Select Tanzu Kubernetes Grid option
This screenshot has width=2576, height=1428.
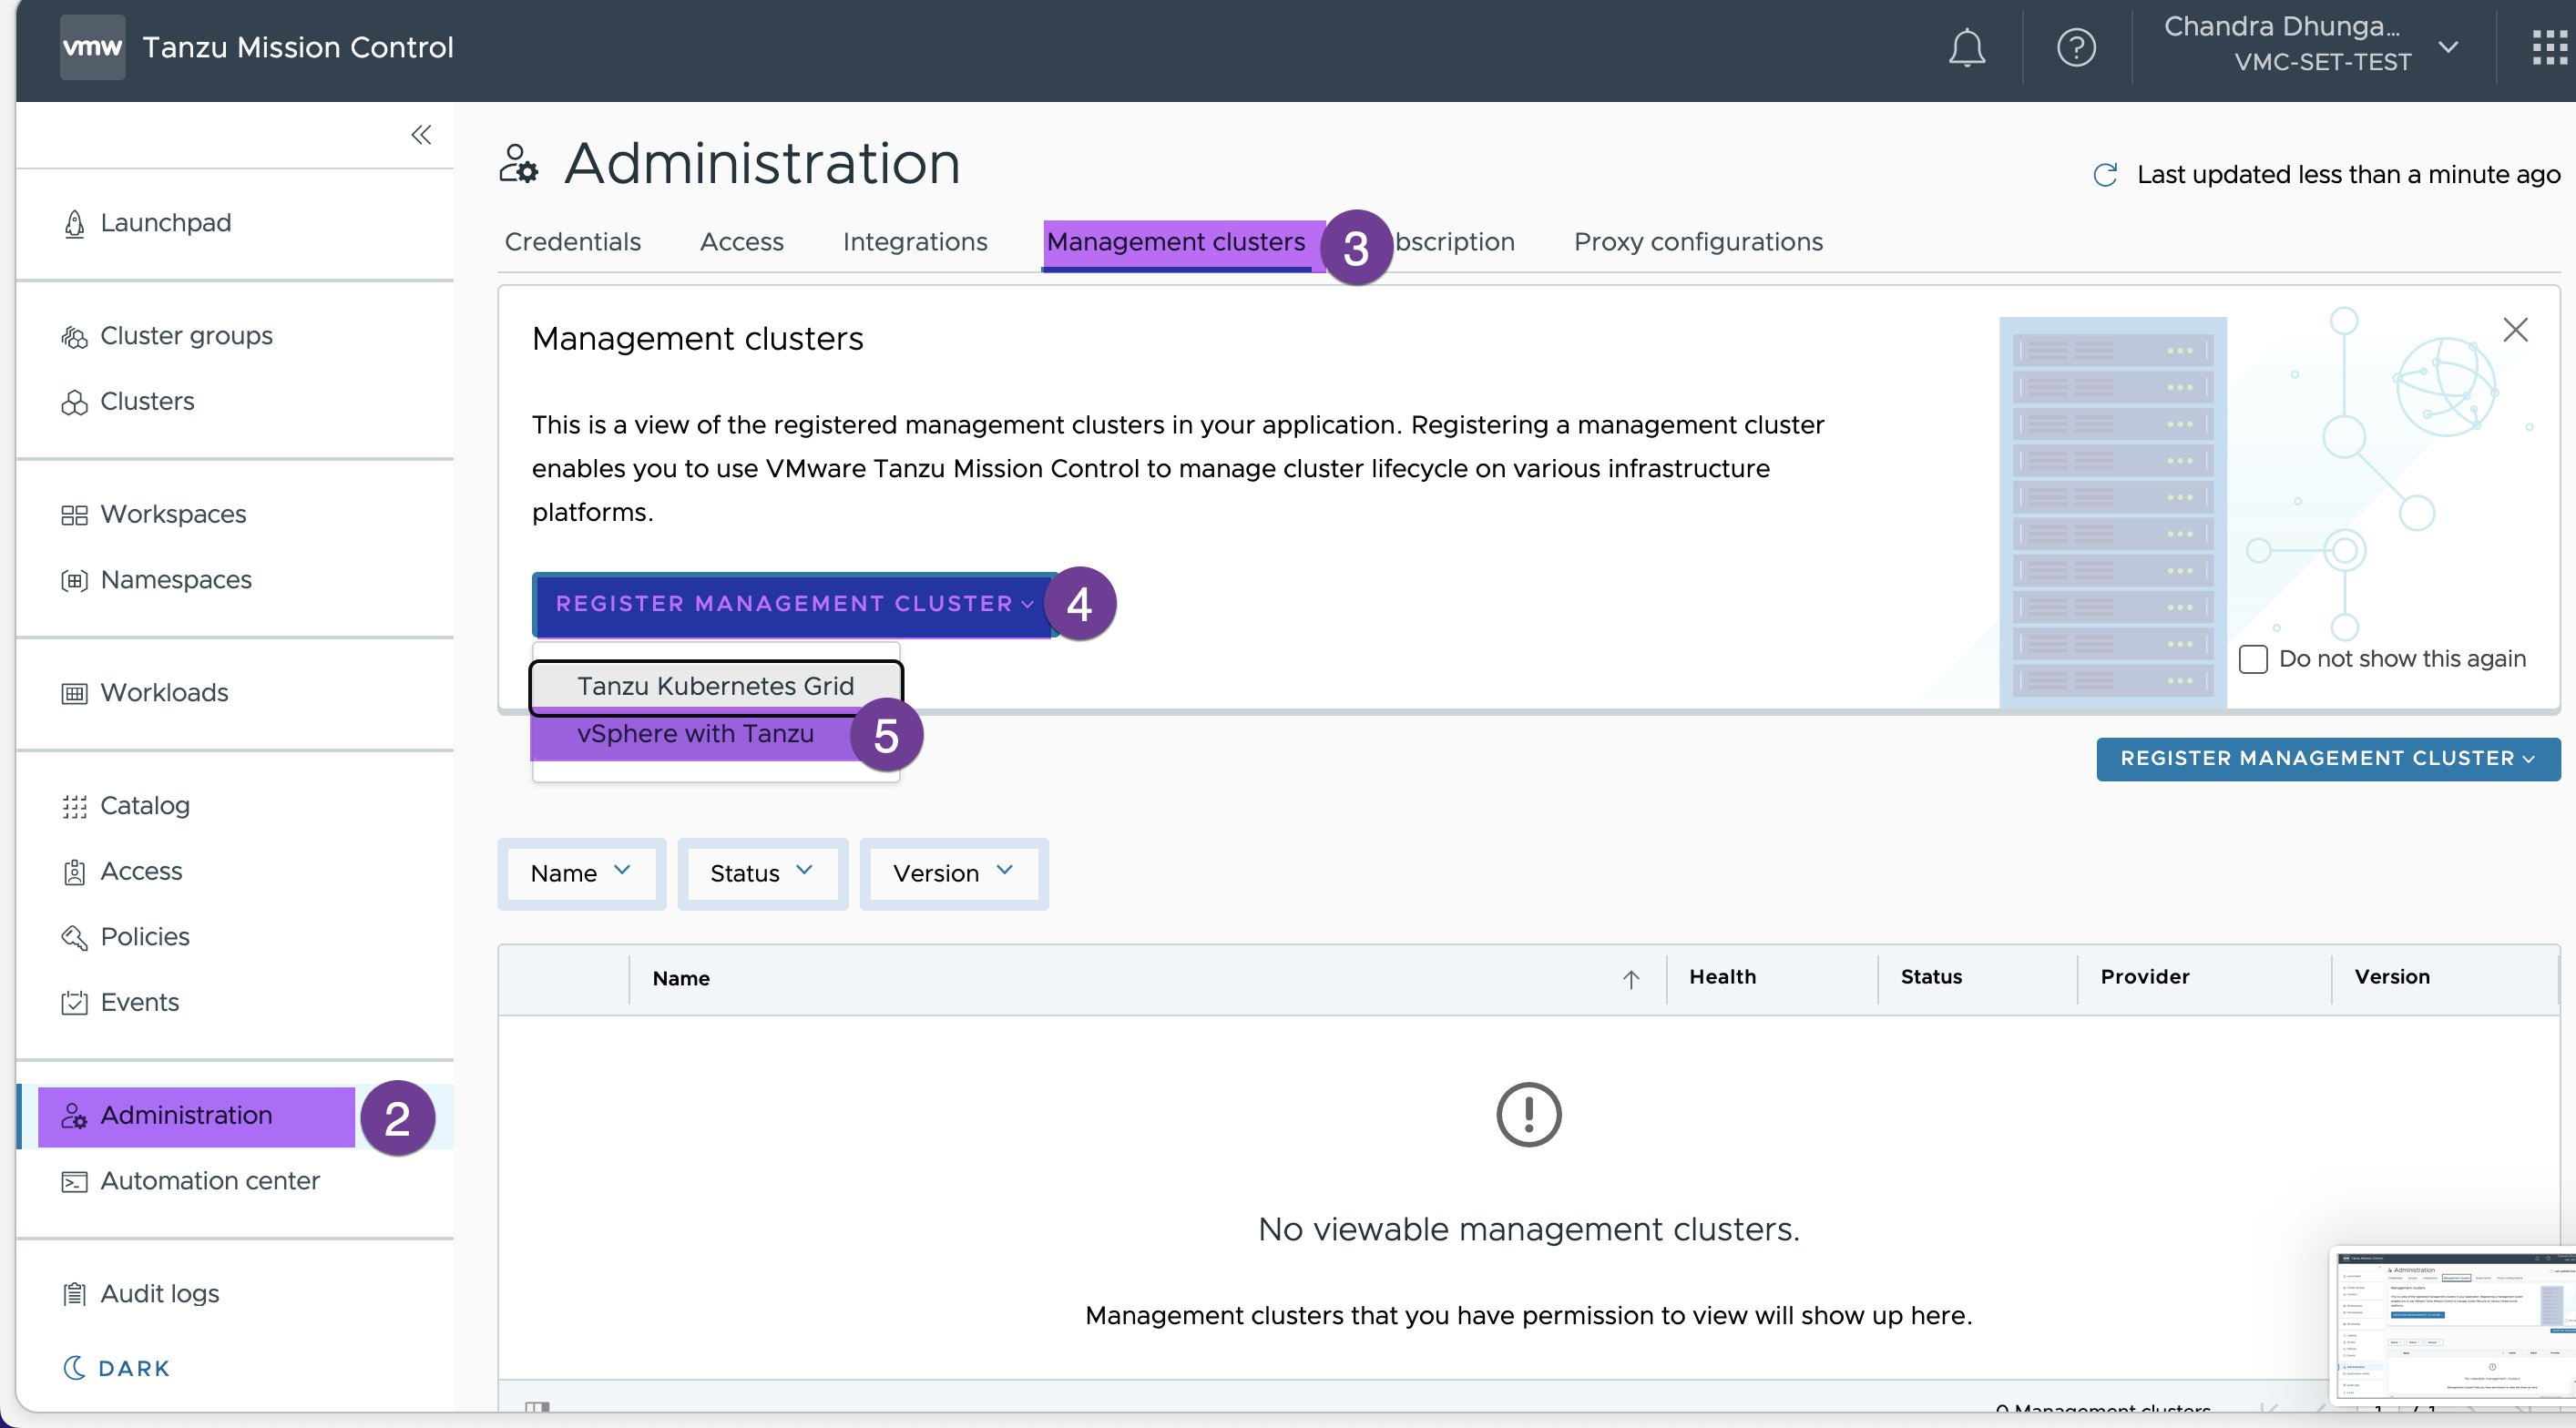tap(716, 684)
